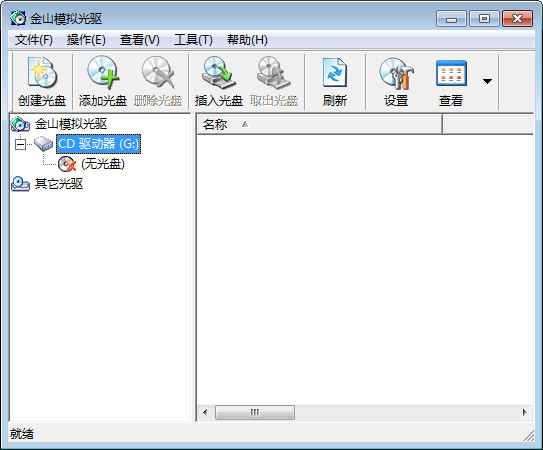Open the 帮助(H) menu
This screenshot has width=543, height=450.
tap(247, 40)
